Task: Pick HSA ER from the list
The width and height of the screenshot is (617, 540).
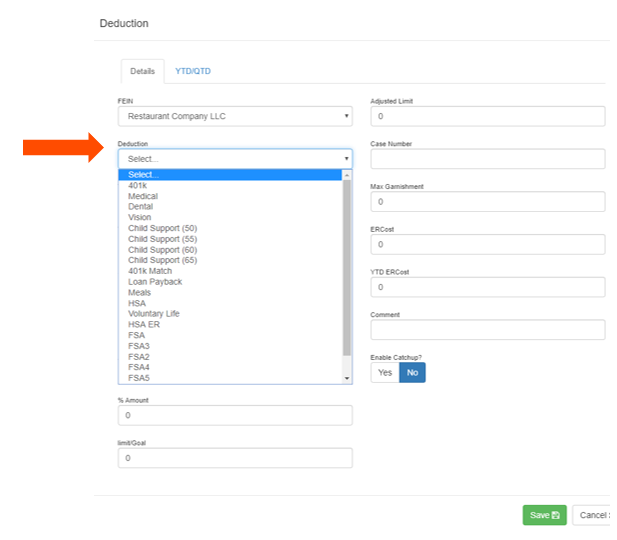Action: pyautogui.click(x=230, y=324)
